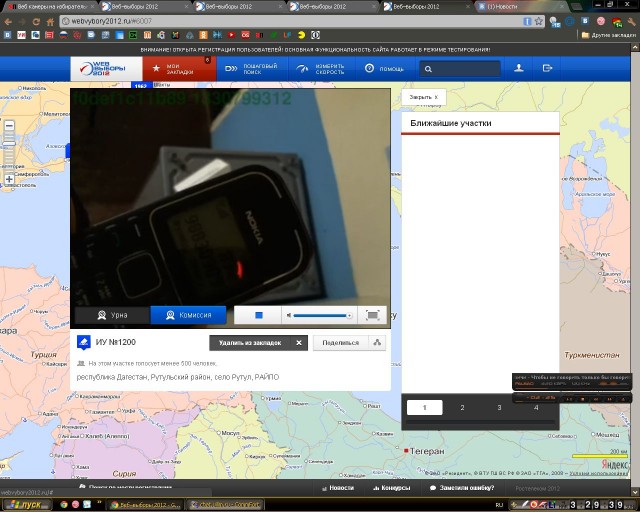Open Пошаговый поиск menu item
640x512 pixels.
252,69
